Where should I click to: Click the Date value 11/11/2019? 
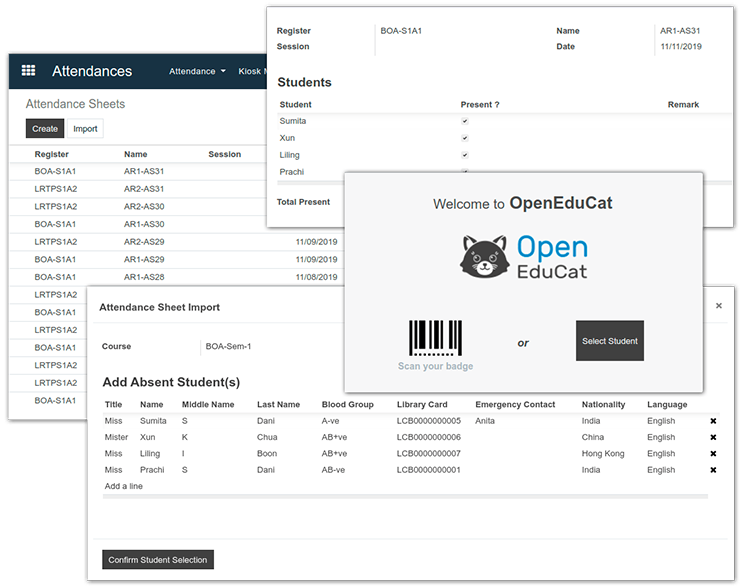tap(681, 46)
